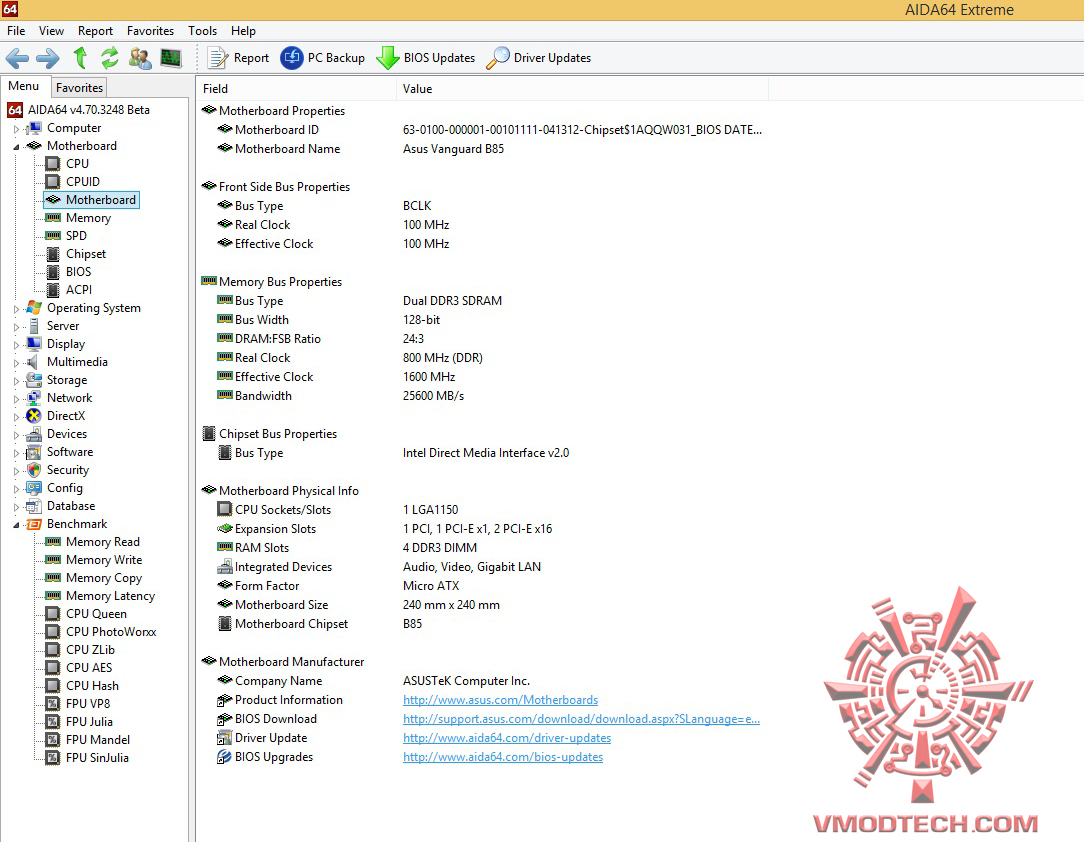
Task: Click the green up-level arrow icon
Action: tap(80, 58)
